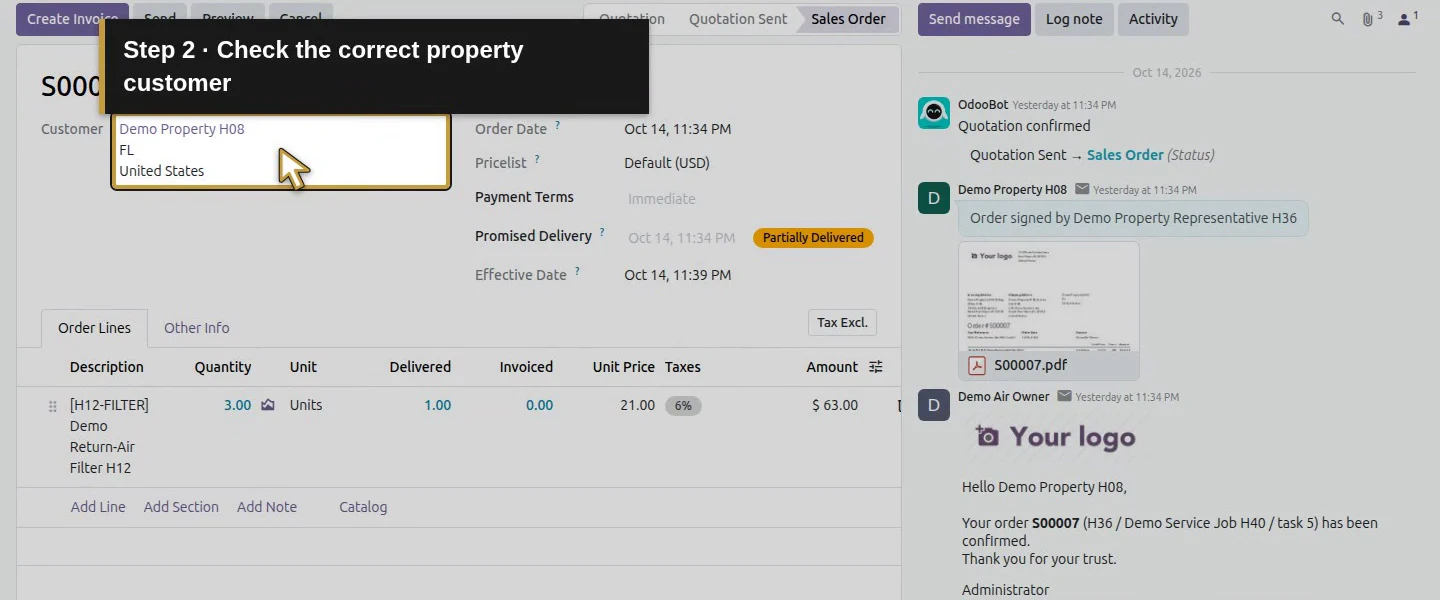Click the [H12-FILTER] product description

(x=109, y=436)
